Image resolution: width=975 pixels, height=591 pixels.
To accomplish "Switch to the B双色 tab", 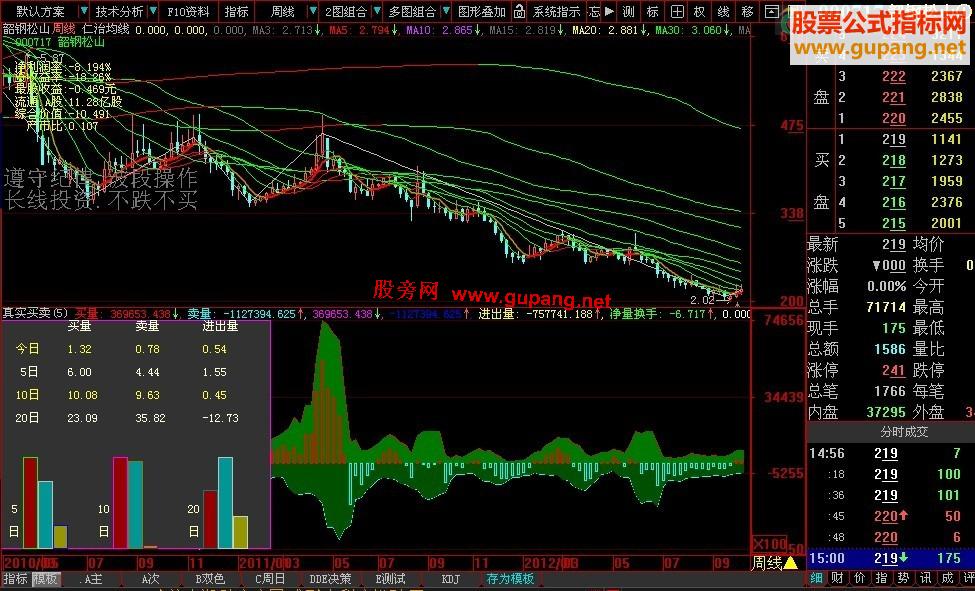I will click(x=208, y=579).
